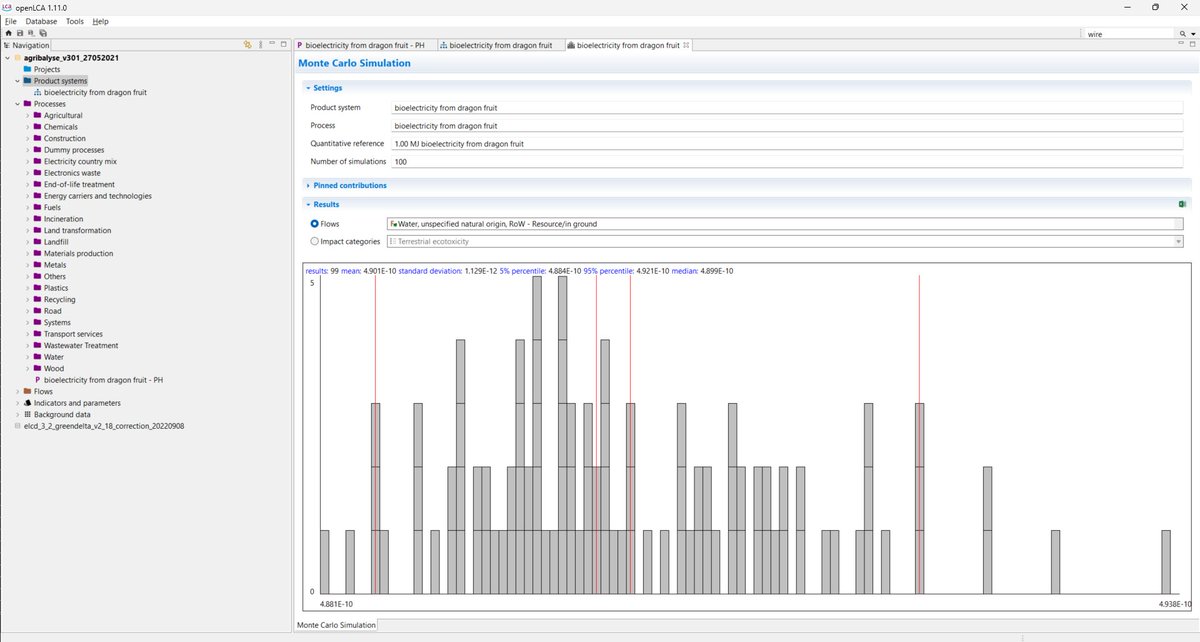Export results to Excel icon
This screenshot has width=1200, height=642.
(1183, 204)
